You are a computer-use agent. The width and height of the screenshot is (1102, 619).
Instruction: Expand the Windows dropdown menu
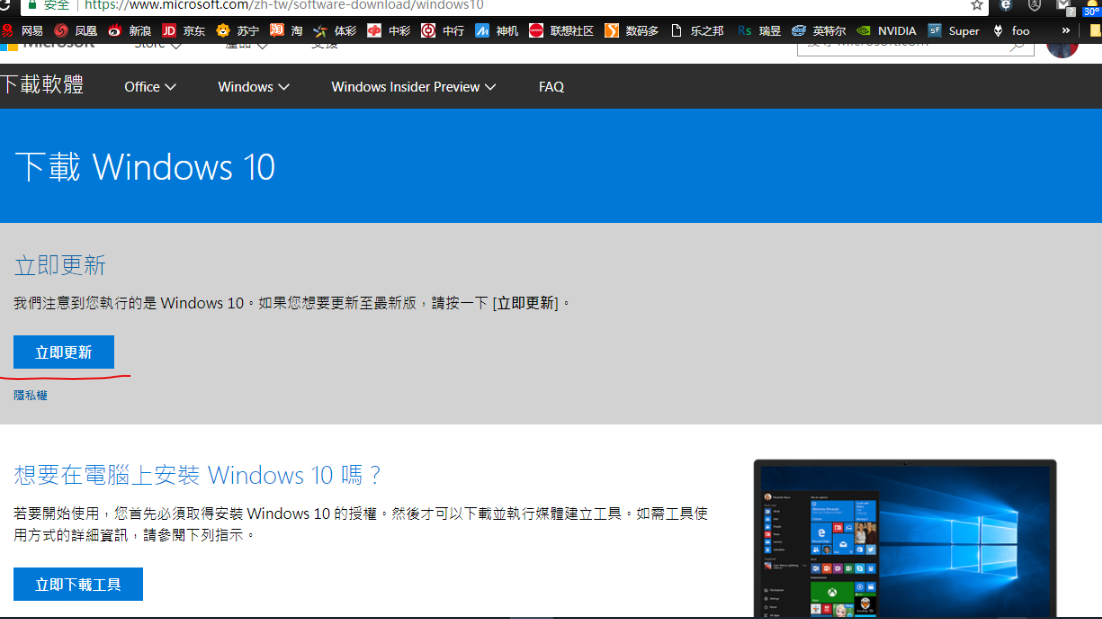coord(253,87)
